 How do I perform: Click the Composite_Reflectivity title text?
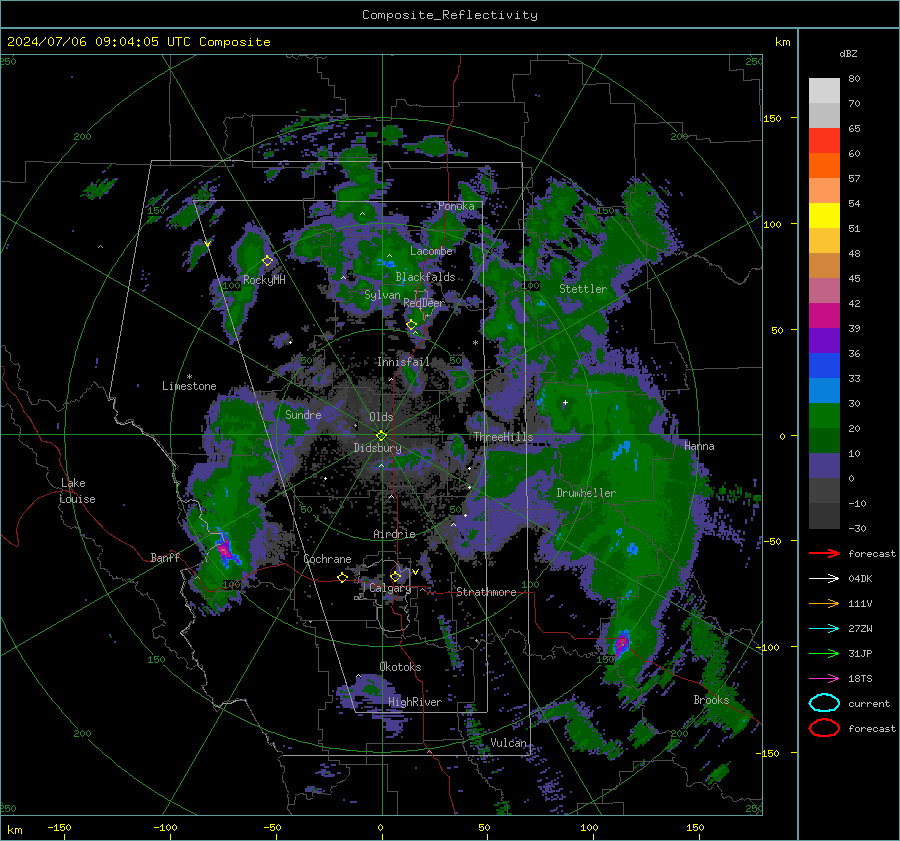tap(450, 15)
